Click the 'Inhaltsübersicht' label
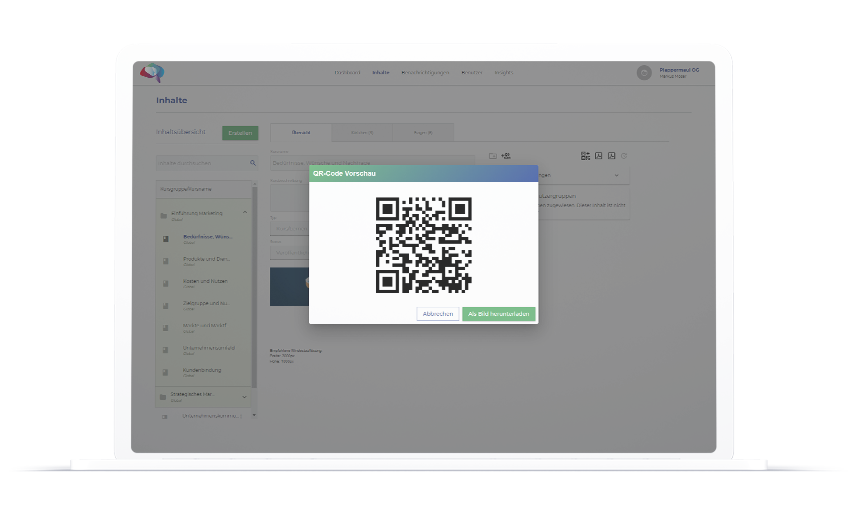This screenshot has width=860, height=529. pyautogui.click(x=181, y=132)
